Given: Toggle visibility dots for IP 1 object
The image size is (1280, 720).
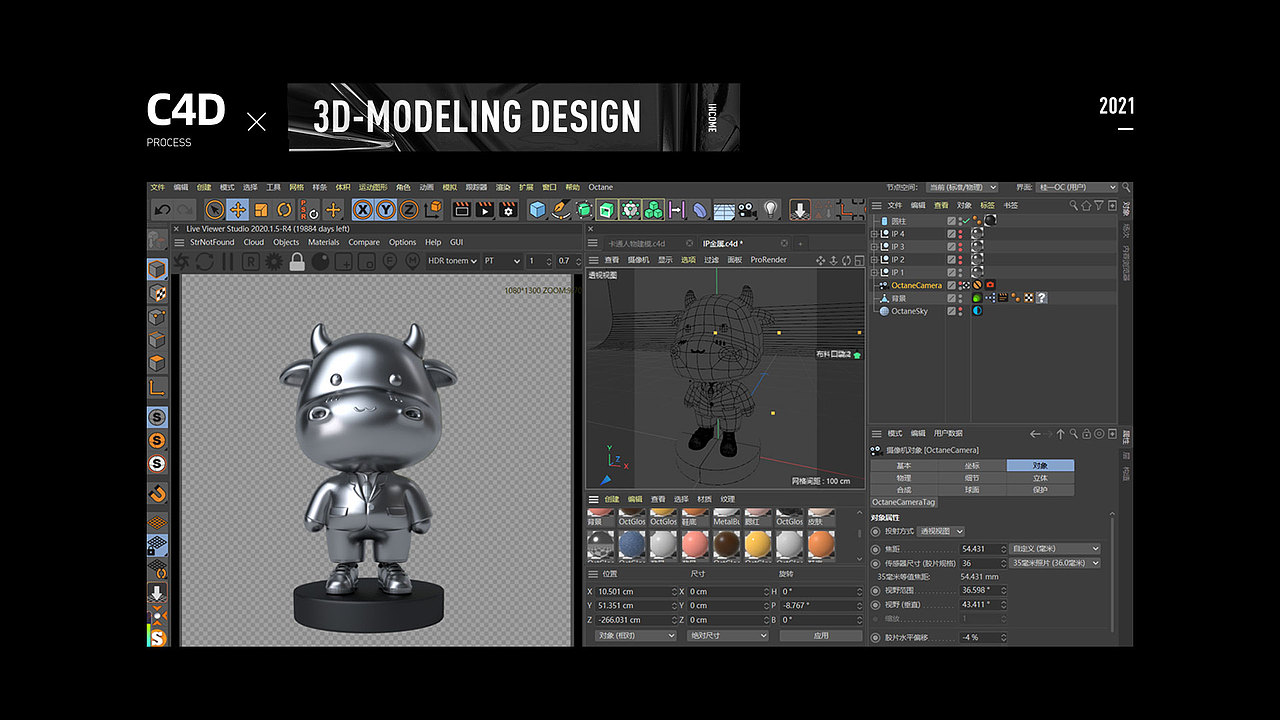Looking at the screenshot, I should (x=962, y=272).
